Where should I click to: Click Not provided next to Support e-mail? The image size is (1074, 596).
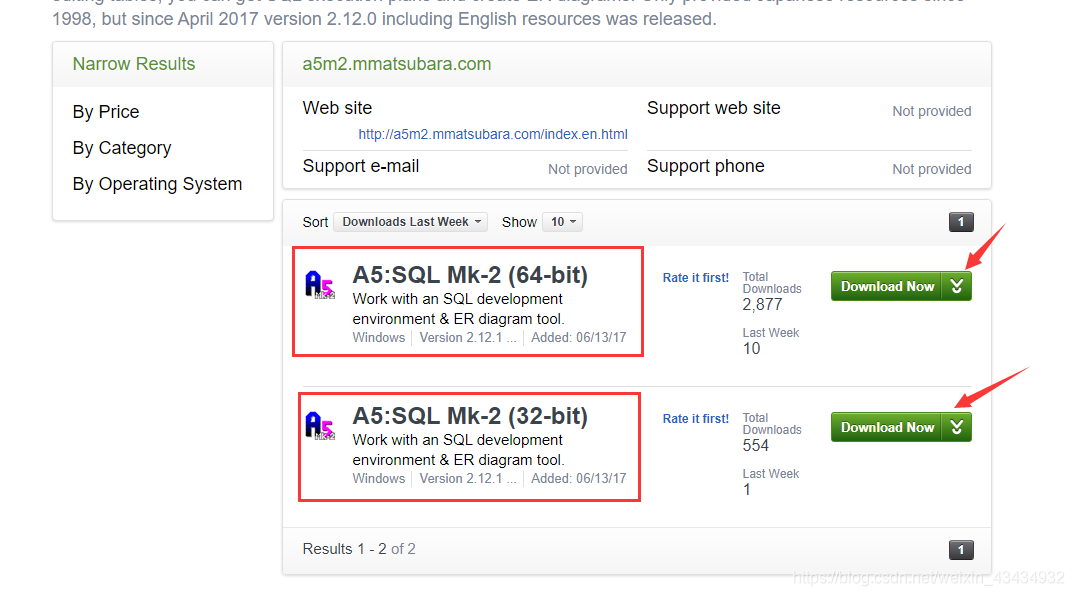click(588, 169)
